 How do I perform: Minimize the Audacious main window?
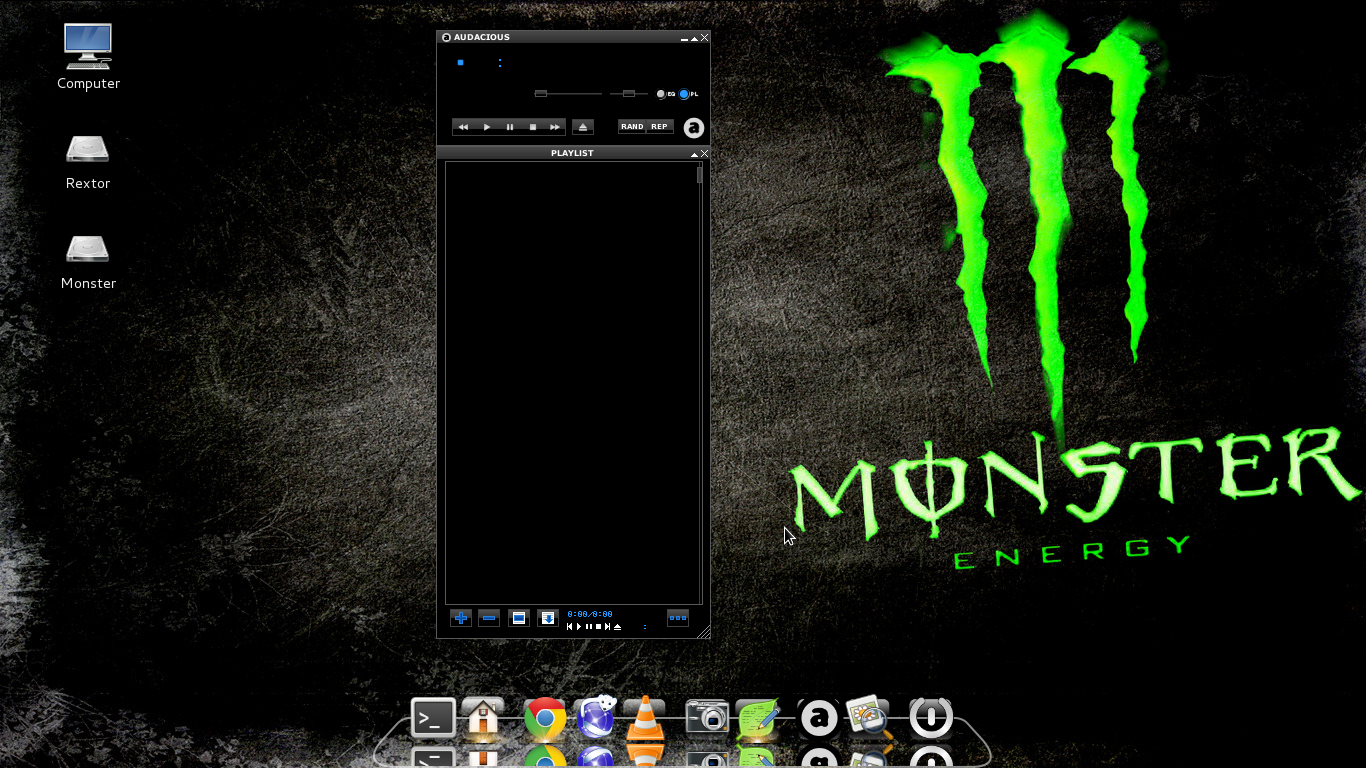point(685,38)
